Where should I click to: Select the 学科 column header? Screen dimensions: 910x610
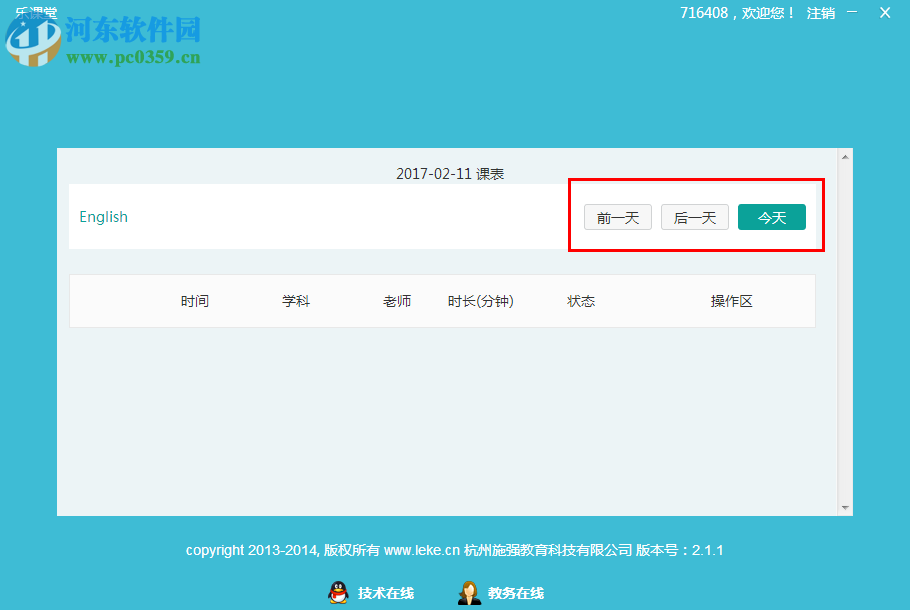pos(296,301)
